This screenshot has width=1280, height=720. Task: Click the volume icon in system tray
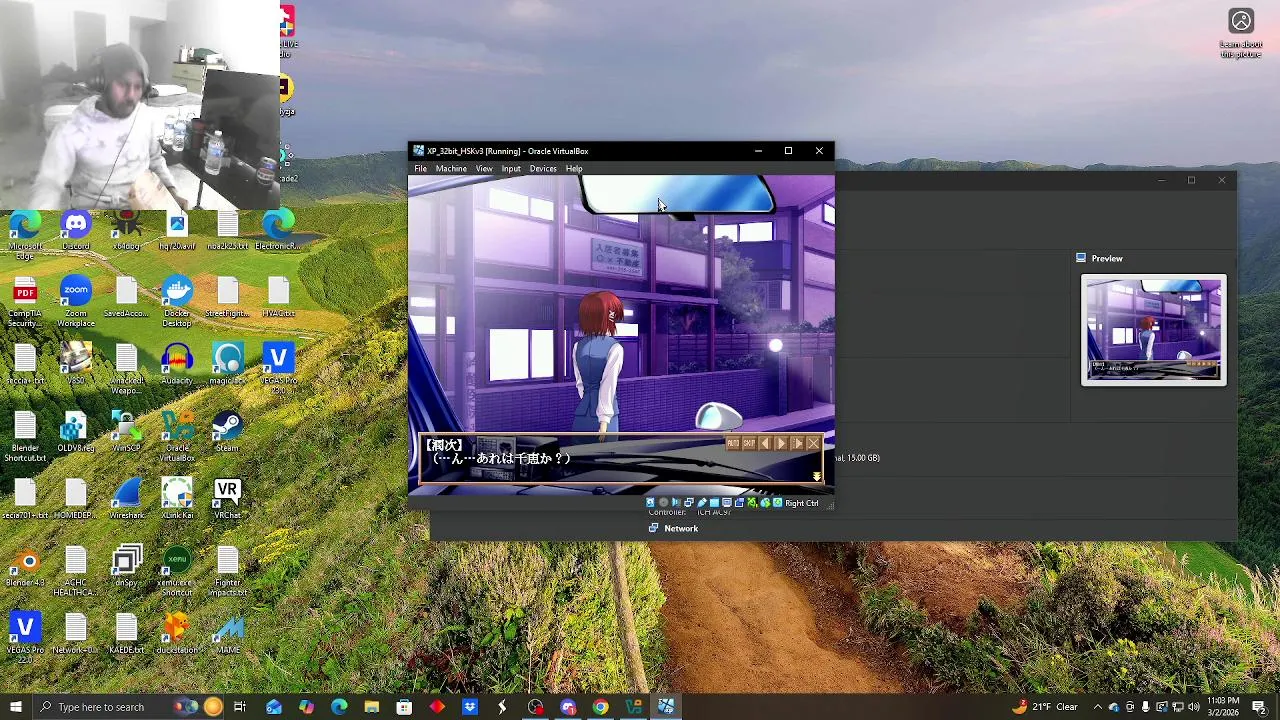(x=1194, y=707)
